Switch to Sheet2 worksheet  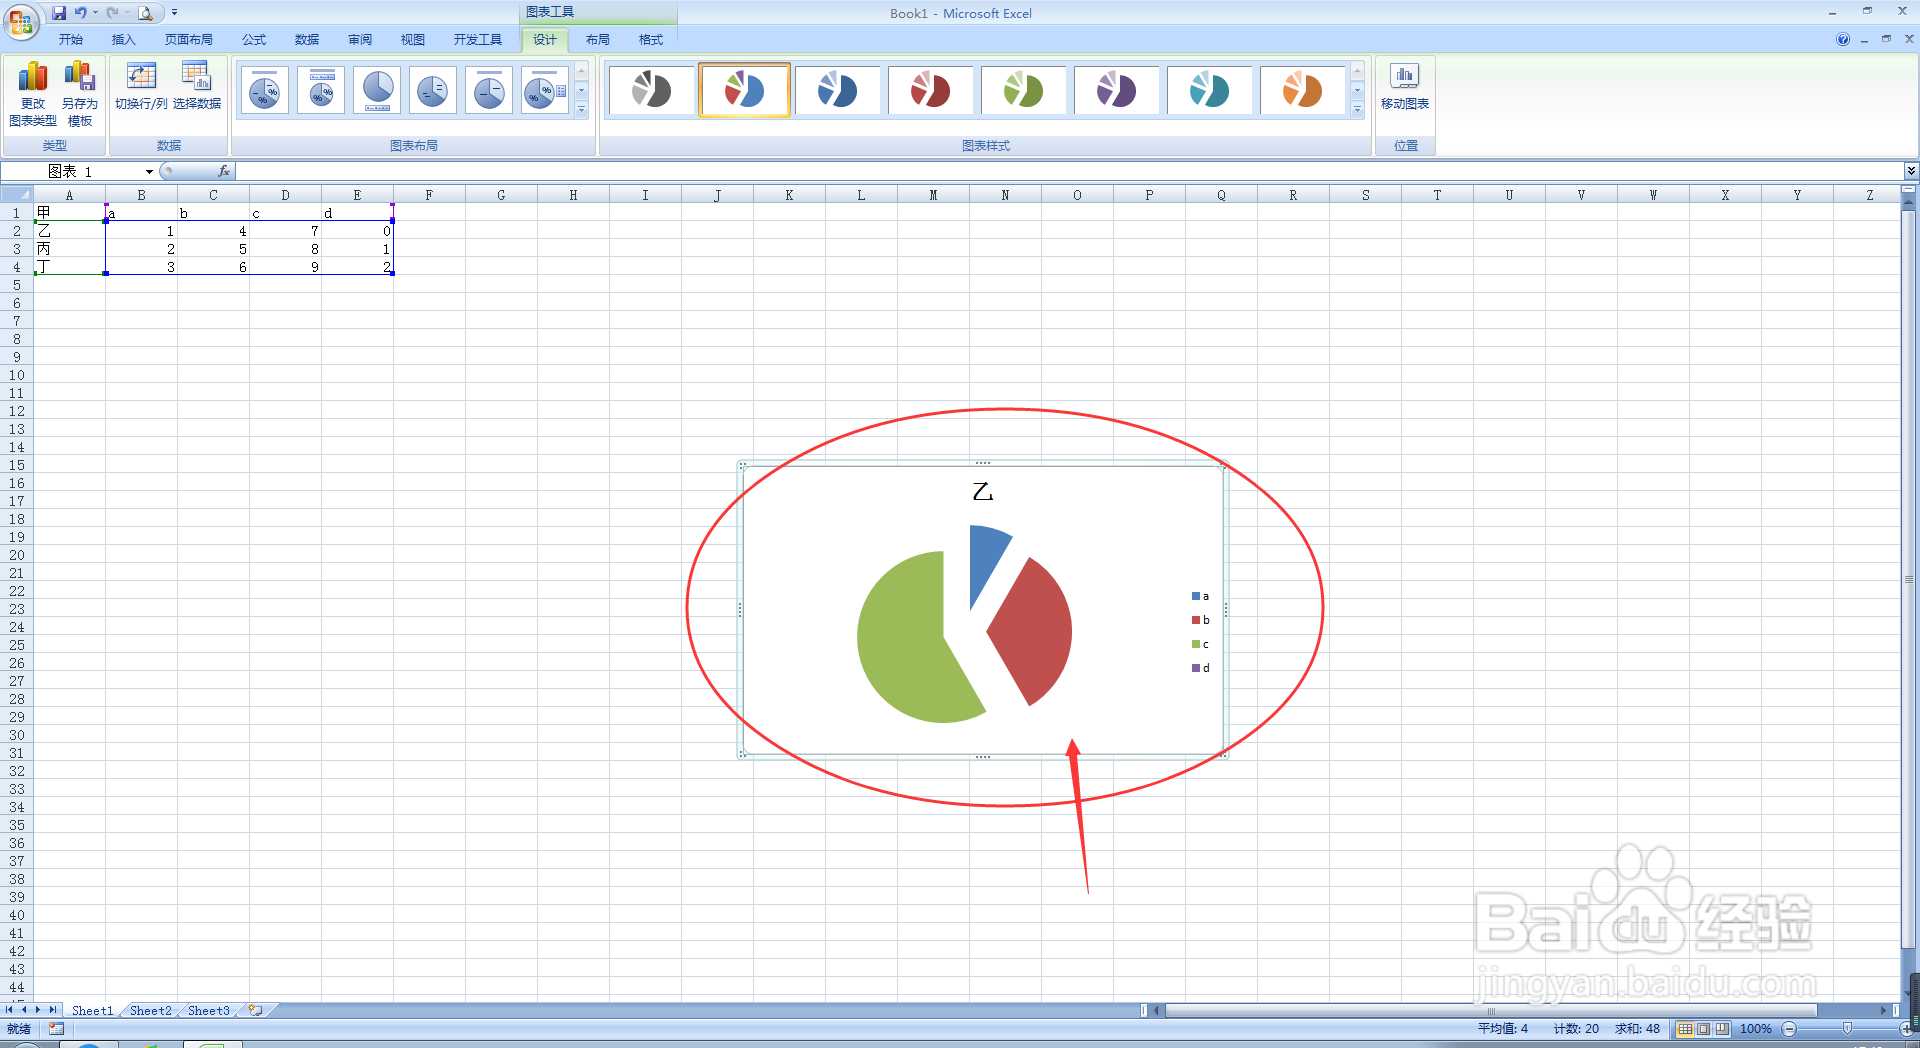click(150, 1010)
